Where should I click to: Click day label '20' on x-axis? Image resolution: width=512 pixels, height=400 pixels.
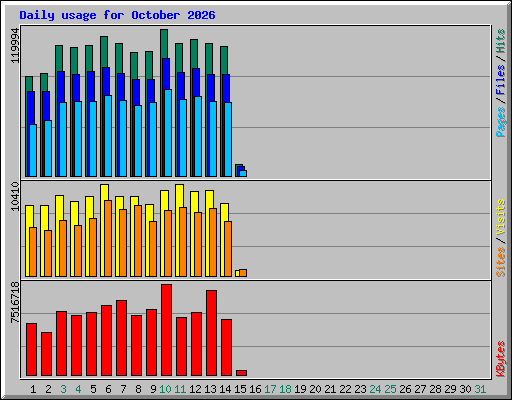click(315, 389)
